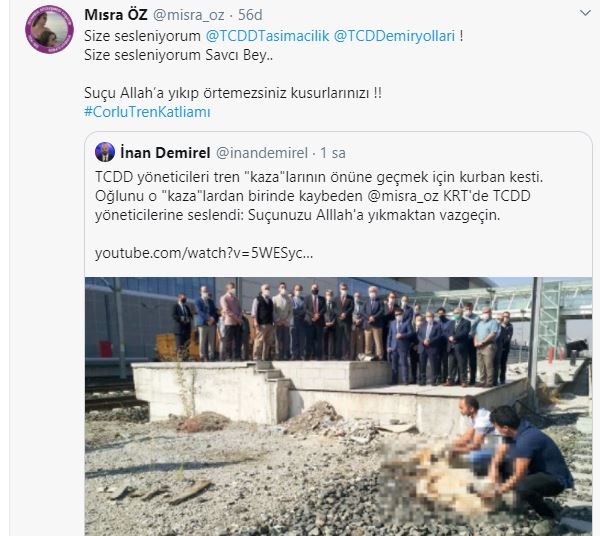The width and height of the screenshot is (600, 536).
Task: Visit the @TCDDemiryollari mention
Action: coord(395,36)
